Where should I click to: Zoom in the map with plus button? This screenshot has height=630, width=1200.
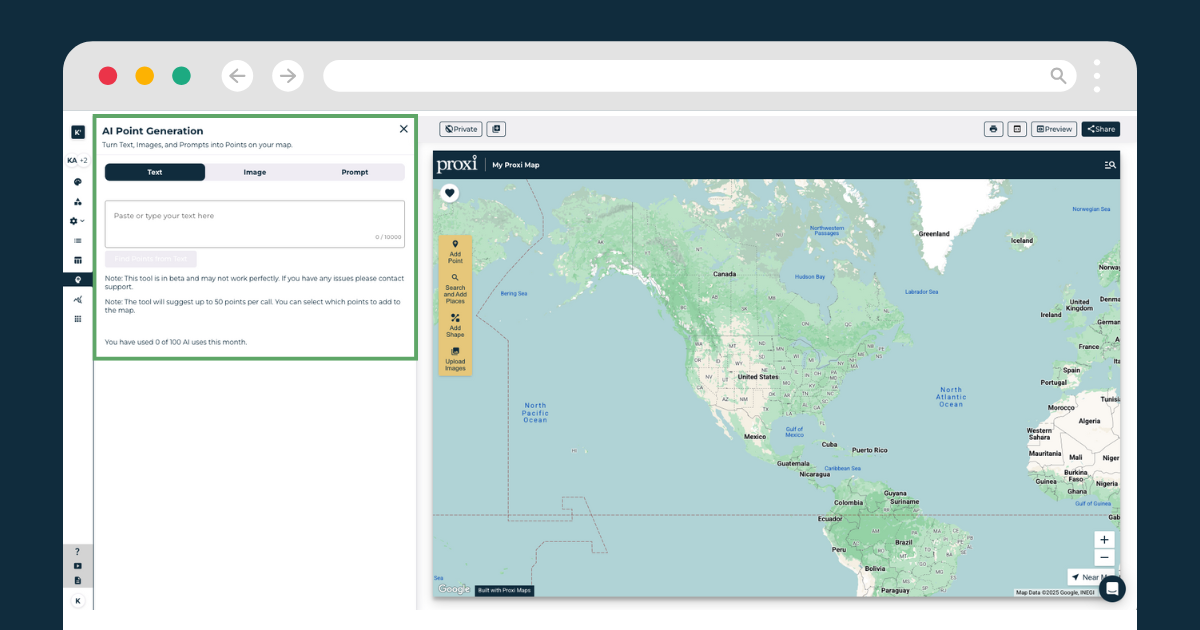pyautogui.click(x=1105, y=540)
